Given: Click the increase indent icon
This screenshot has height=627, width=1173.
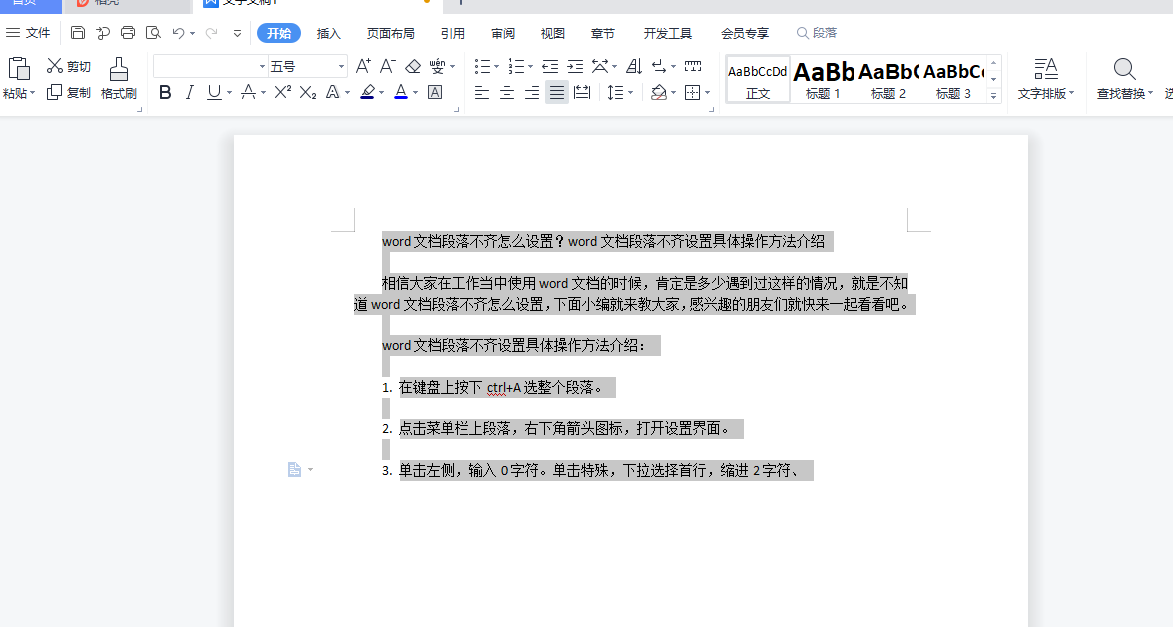Looking at the screenshot, I should pyautogui.click(x=574, y=66).
